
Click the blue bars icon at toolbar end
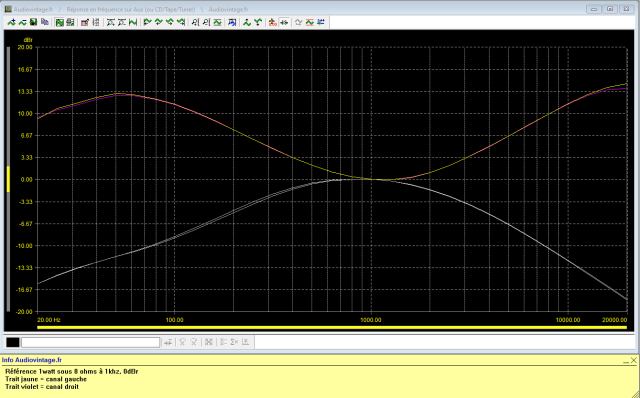(321, 22)
